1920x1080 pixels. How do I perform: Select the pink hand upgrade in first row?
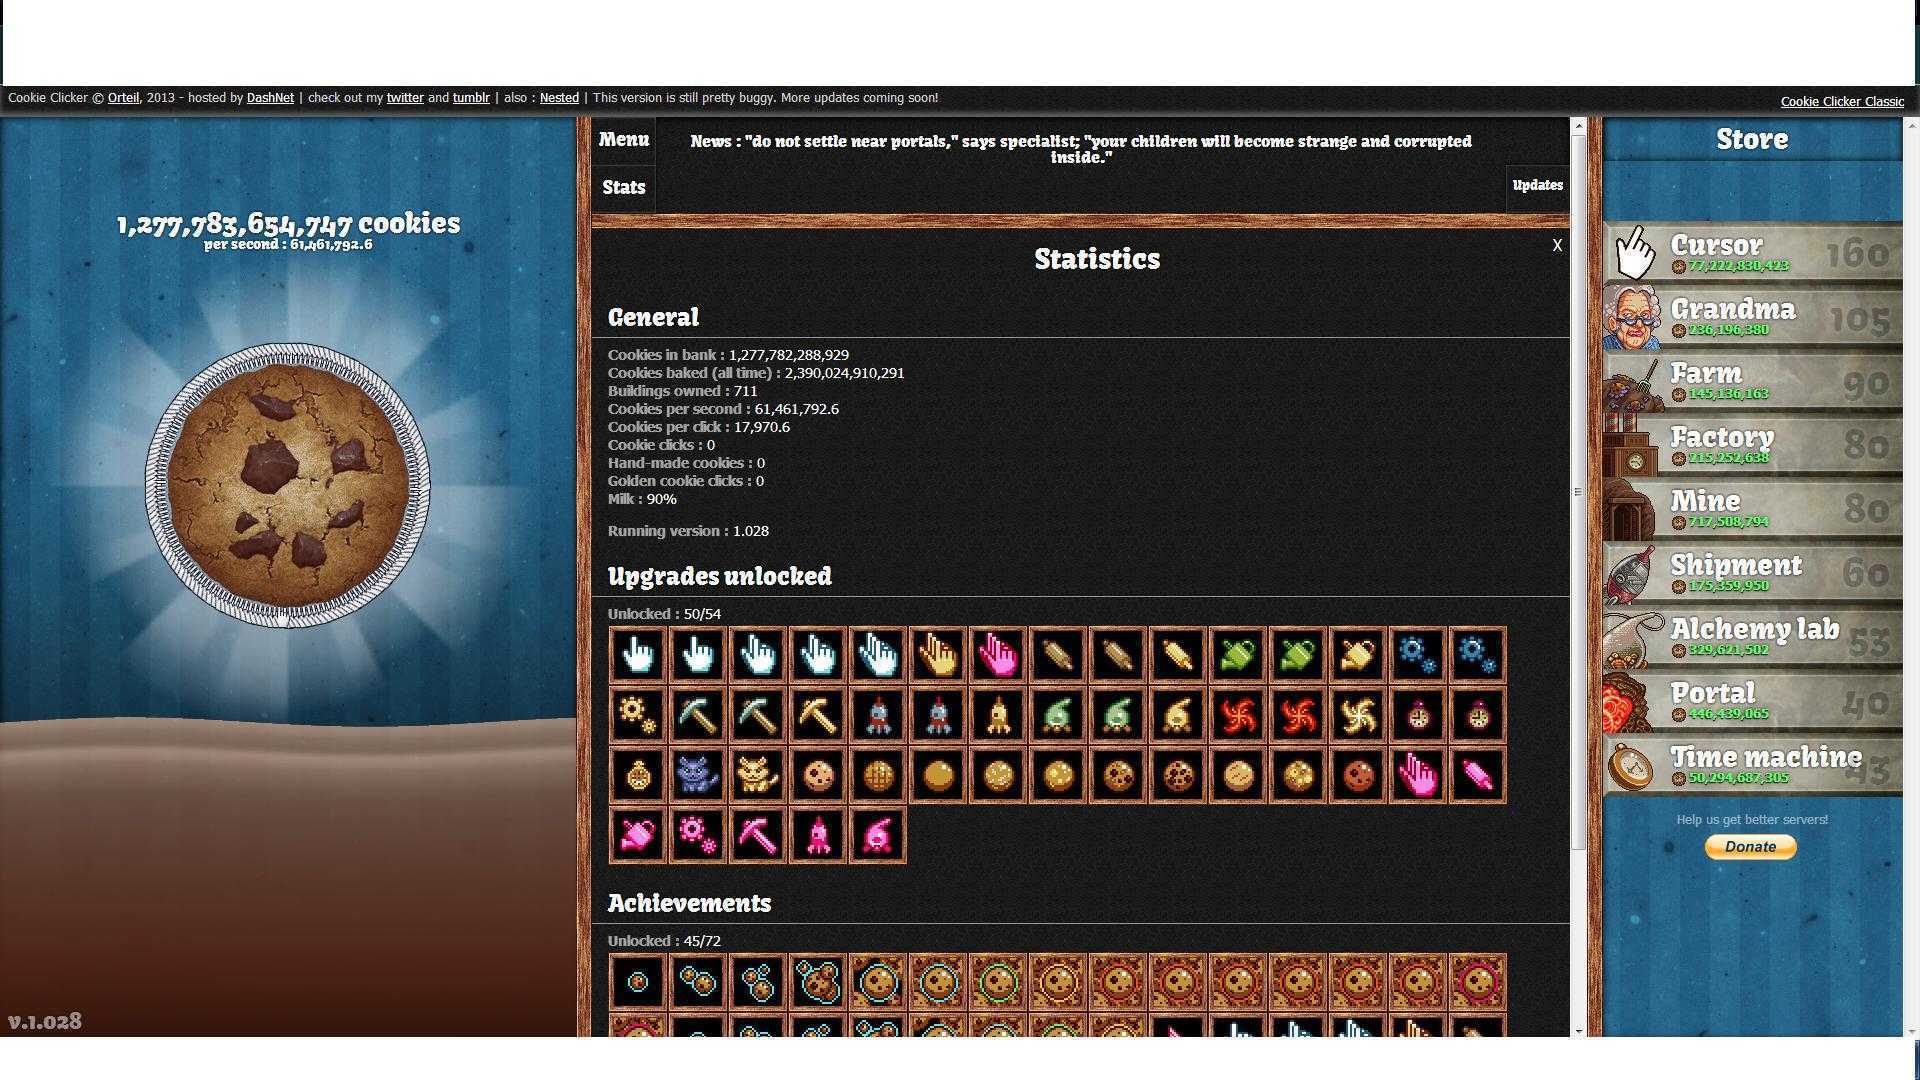[x=998, y=656]
